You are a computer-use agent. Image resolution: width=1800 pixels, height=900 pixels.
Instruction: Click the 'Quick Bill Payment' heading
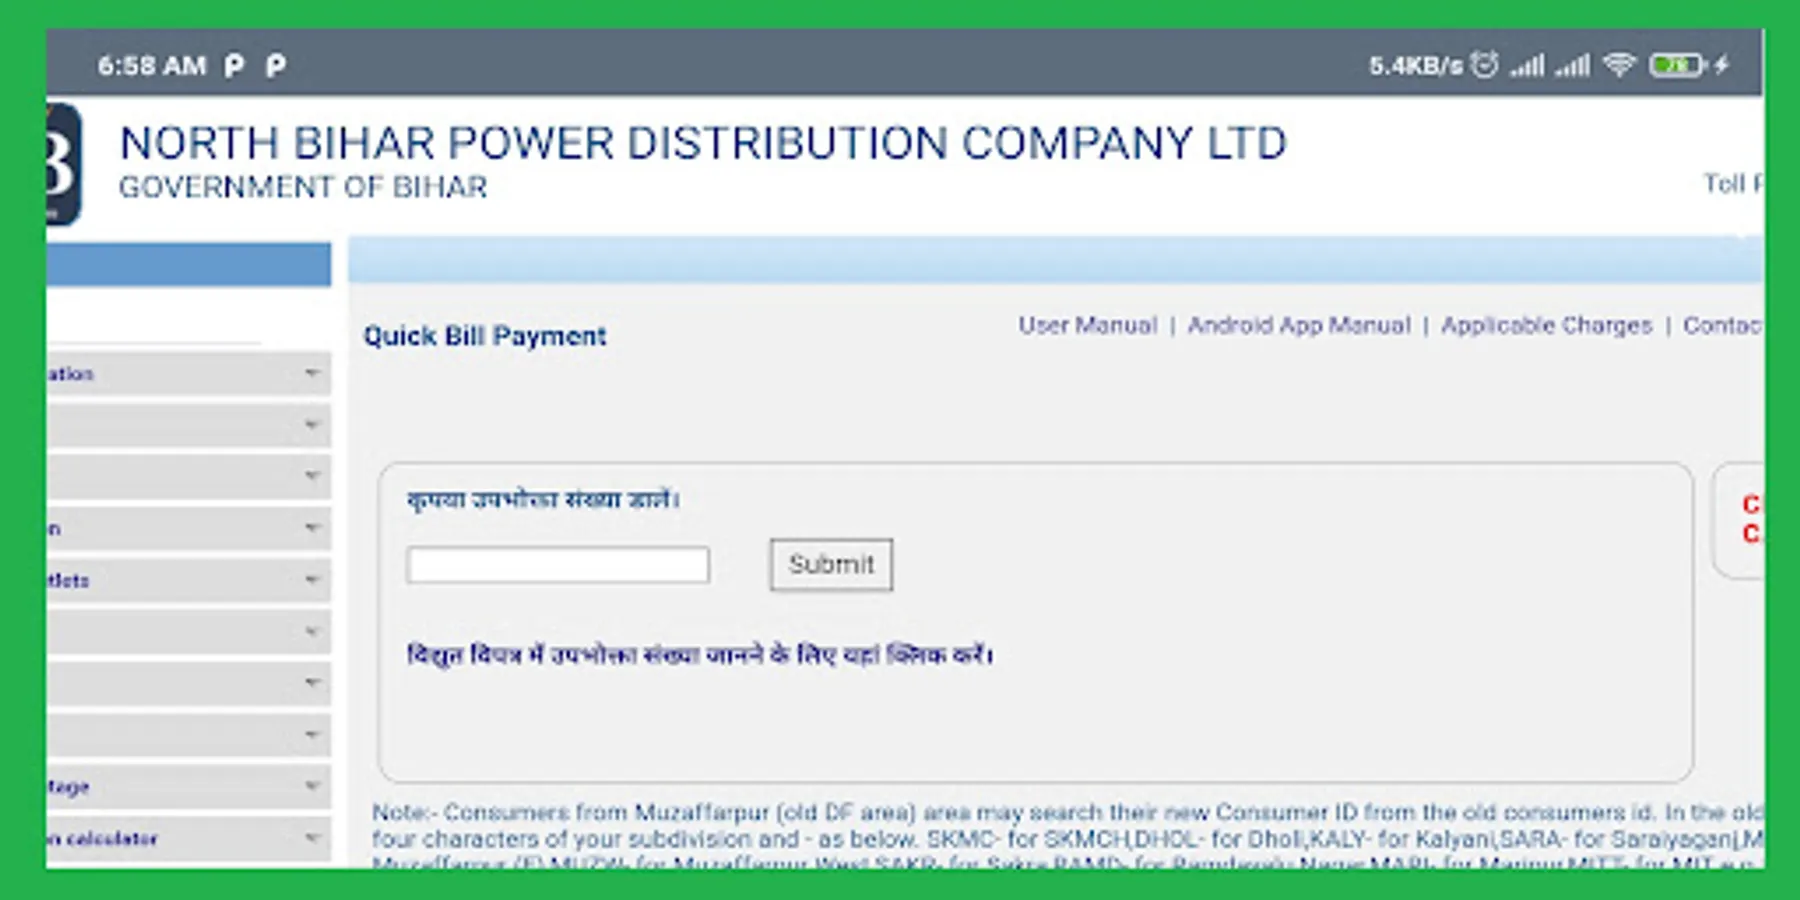point(485,336)
